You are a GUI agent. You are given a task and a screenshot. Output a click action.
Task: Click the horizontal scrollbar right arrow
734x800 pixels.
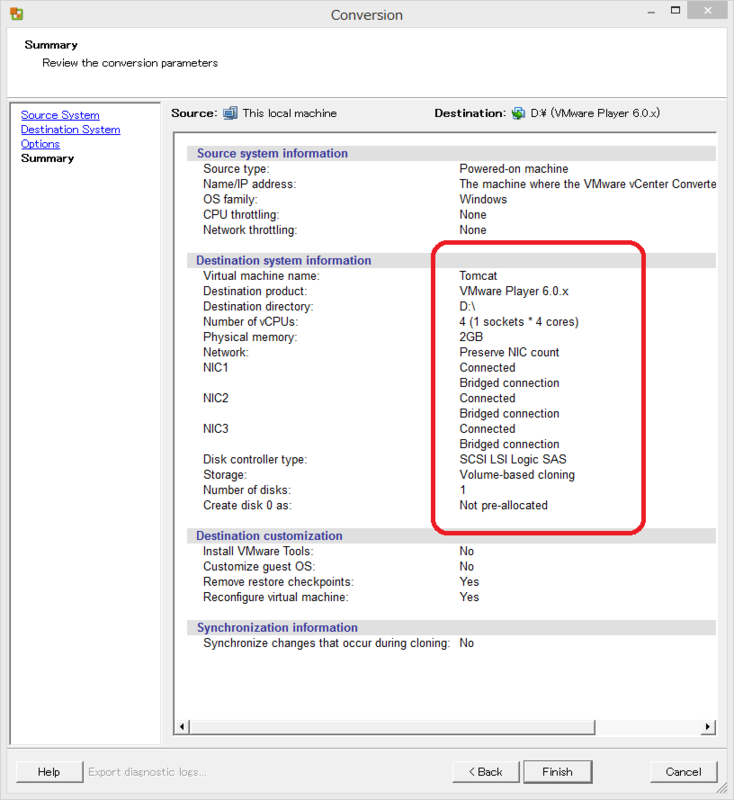(708, 727)
